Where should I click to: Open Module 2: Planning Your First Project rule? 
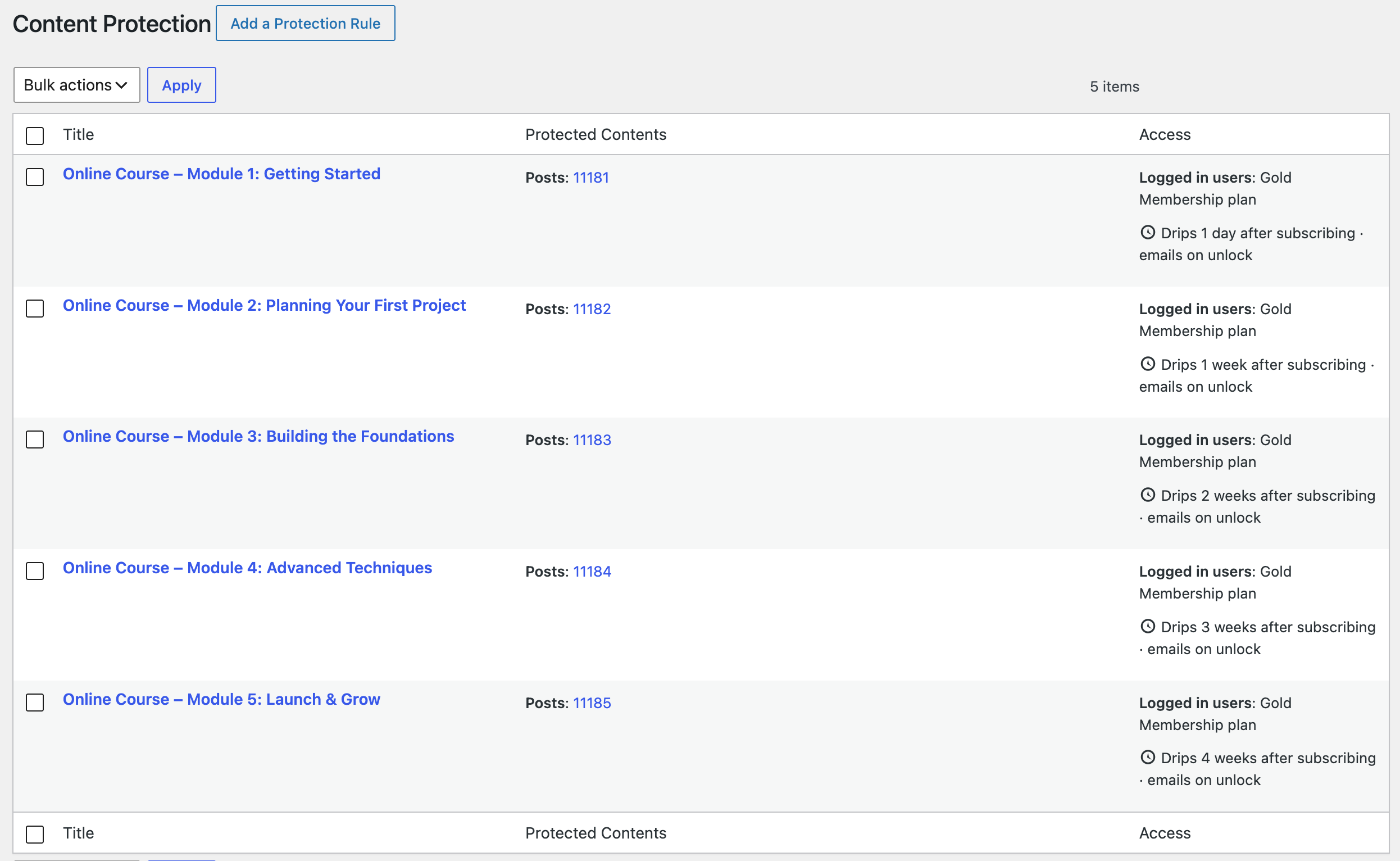coord(265,305)
